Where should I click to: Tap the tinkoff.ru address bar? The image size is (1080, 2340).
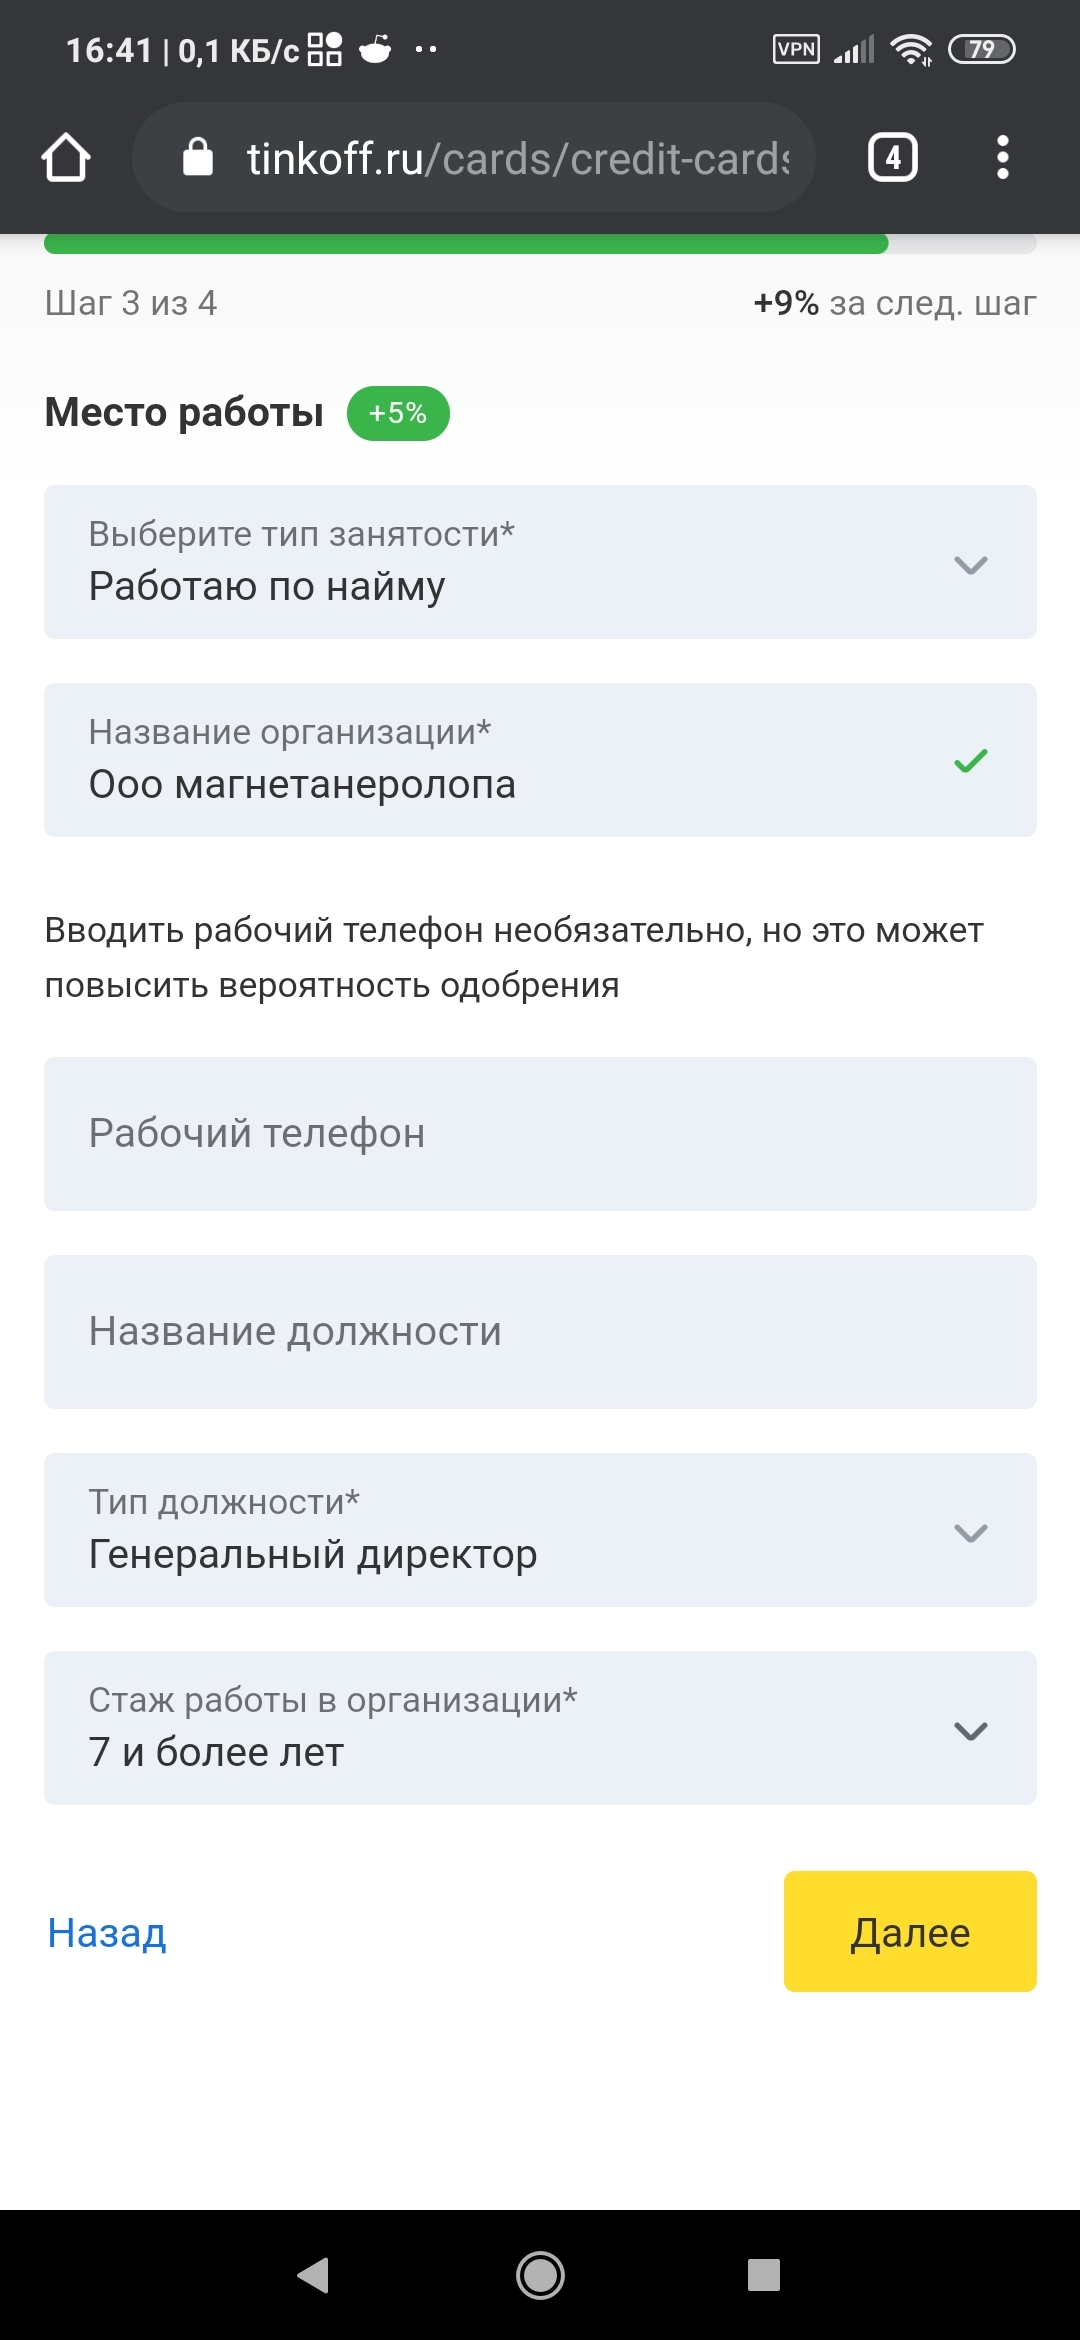click(516, 158)
